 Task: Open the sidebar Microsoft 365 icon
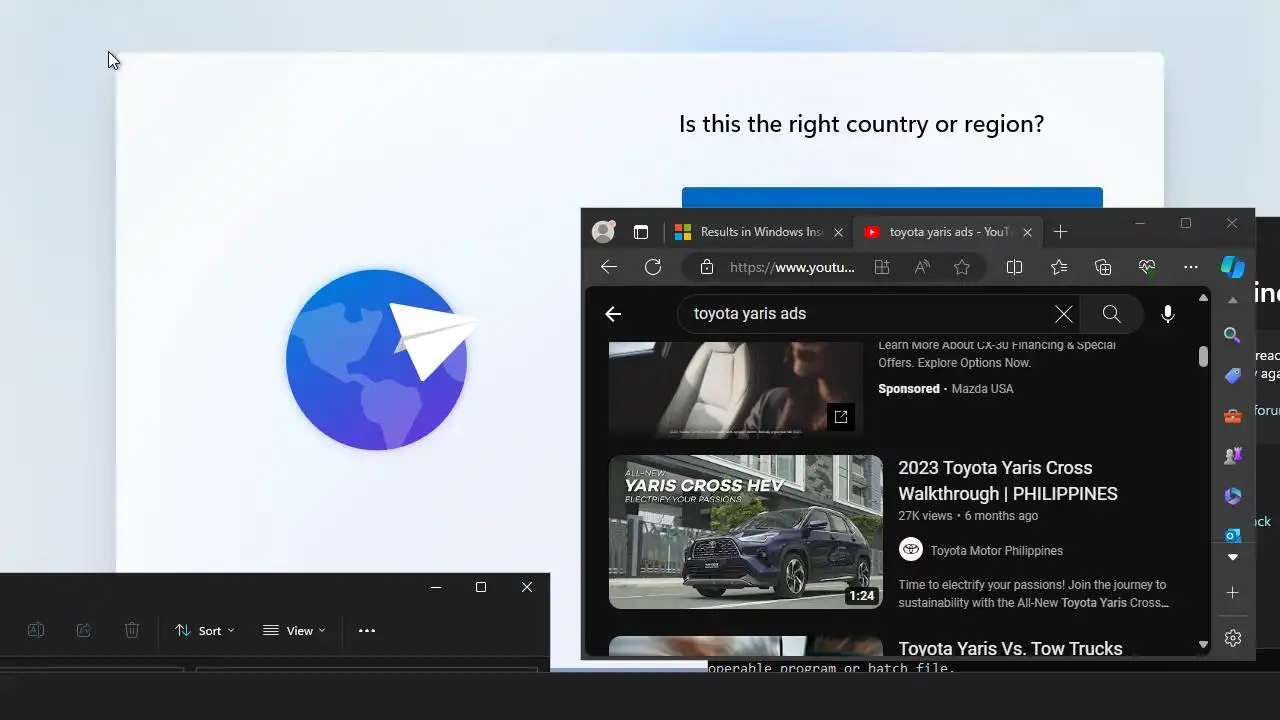pyautogui.click(x=1233, y=496)
